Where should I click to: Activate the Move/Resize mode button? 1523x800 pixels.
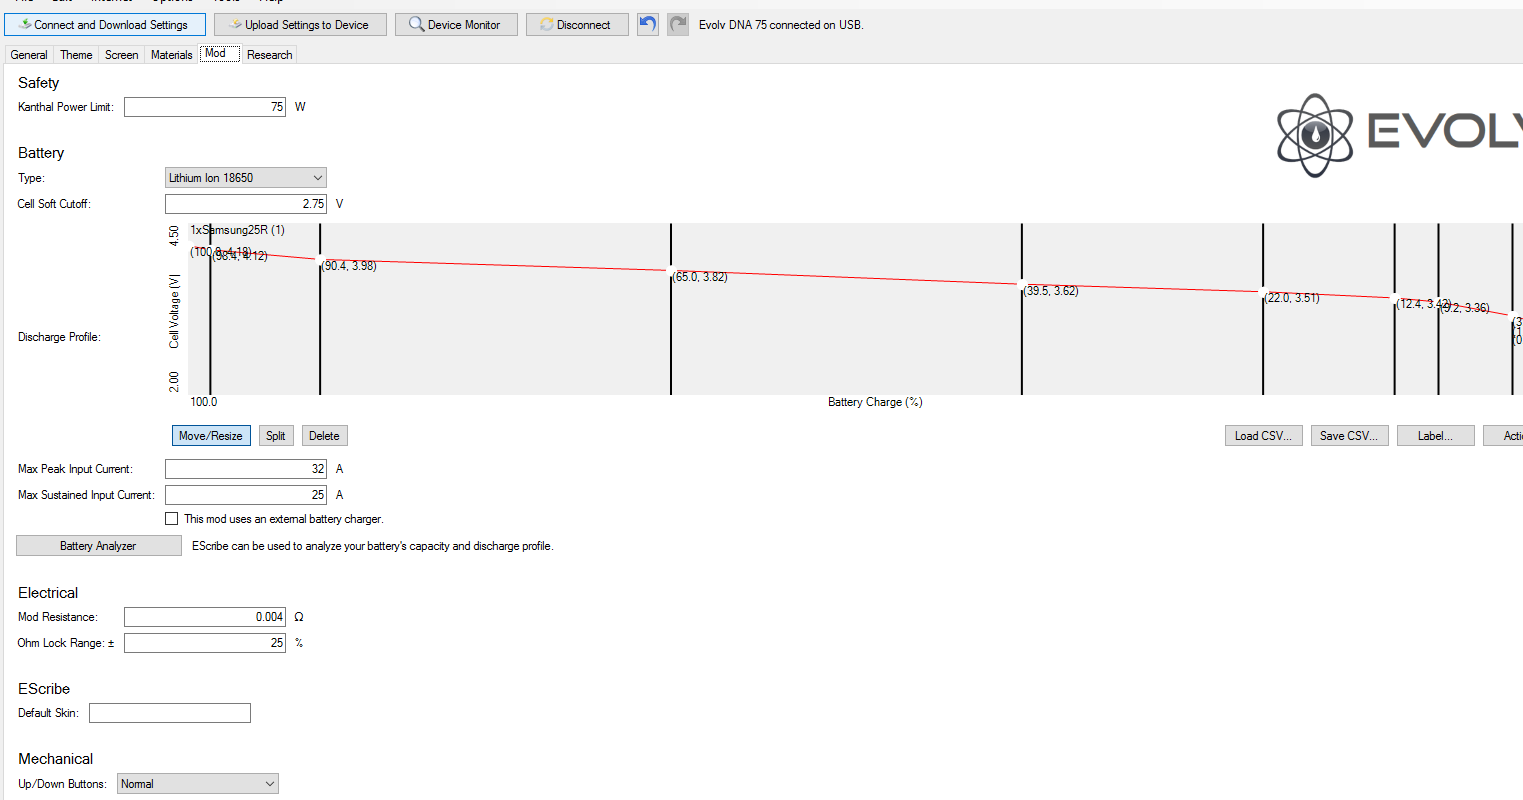coord(211,436)
